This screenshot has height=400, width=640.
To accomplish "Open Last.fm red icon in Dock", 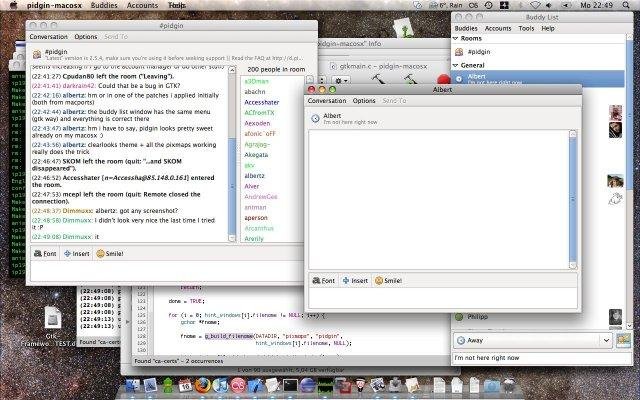I will (238, 385).
